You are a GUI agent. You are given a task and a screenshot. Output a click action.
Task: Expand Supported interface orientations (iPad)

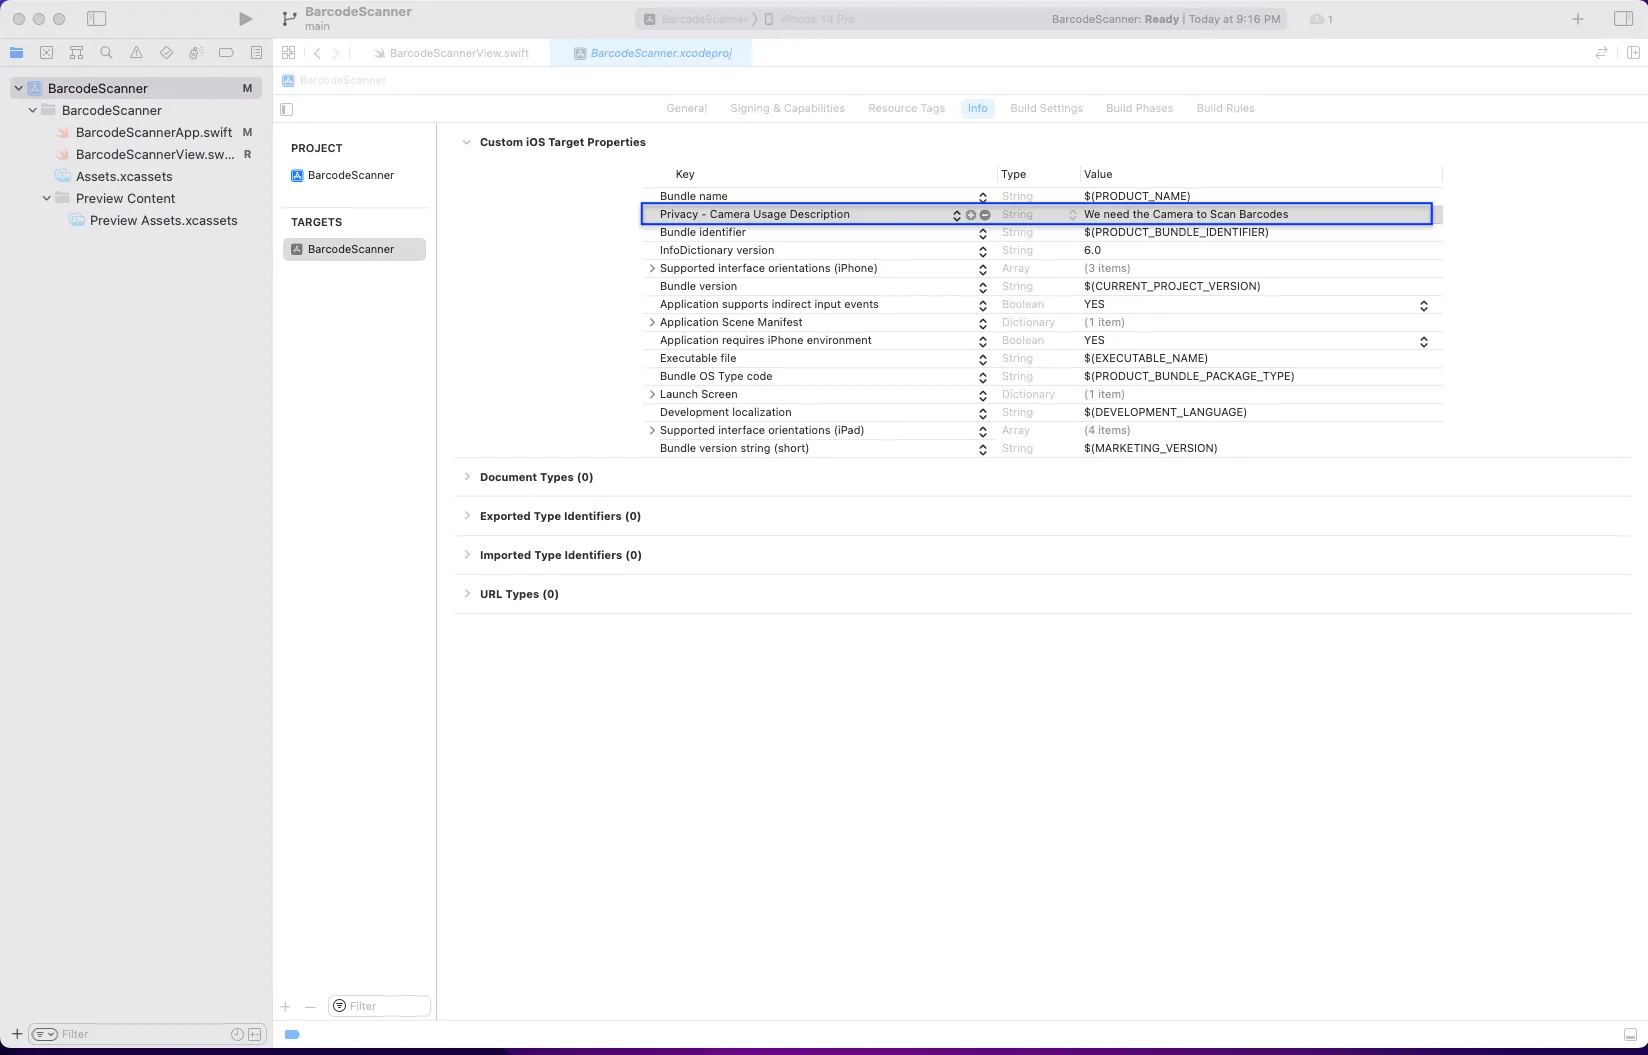(x=652, y=430)
